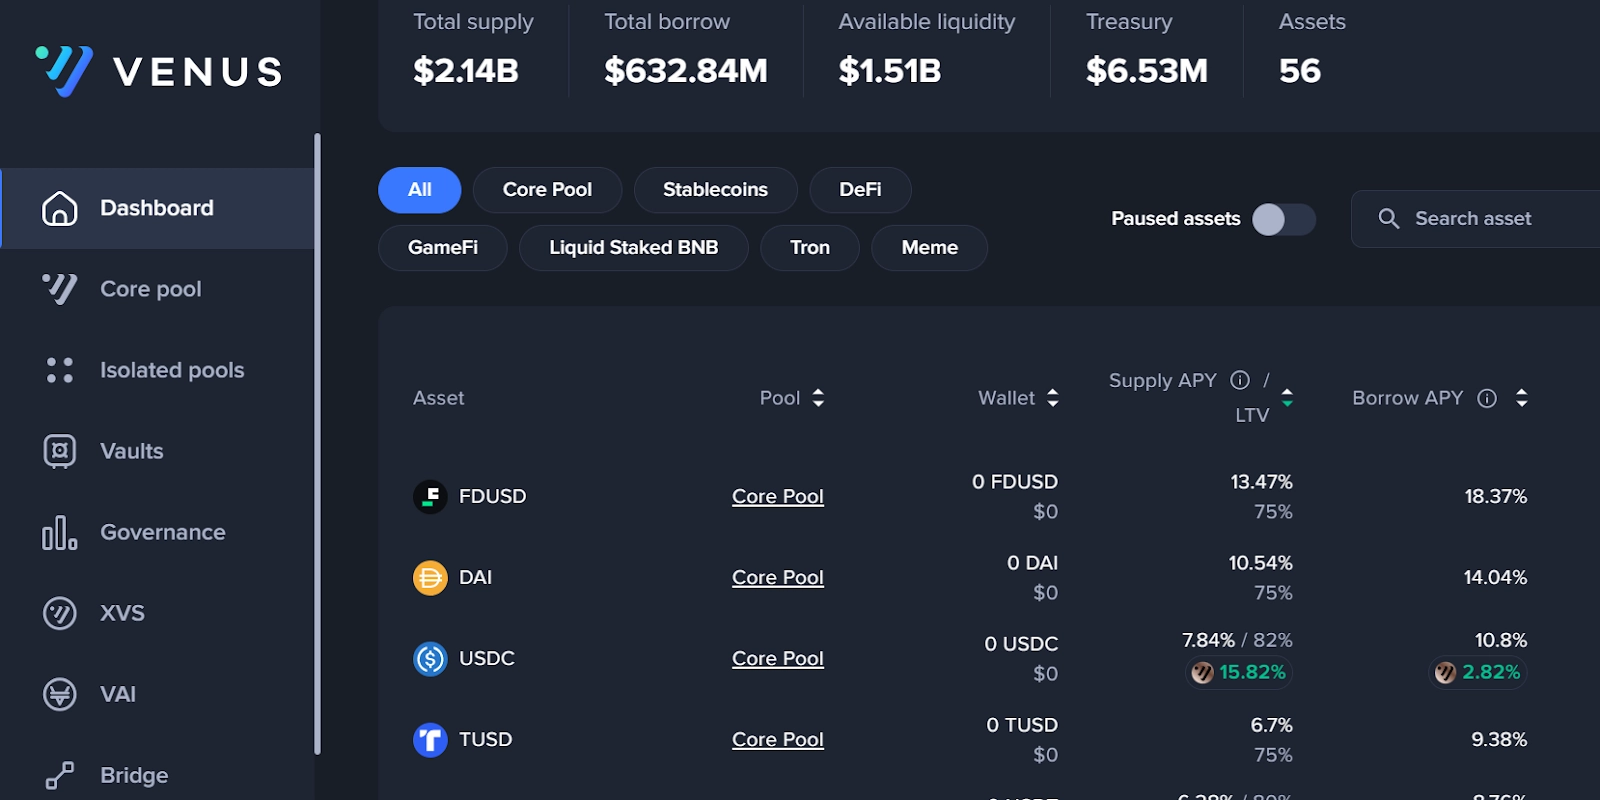
Task: Open Core Pool link for TUSD
Action: point(777,739)
